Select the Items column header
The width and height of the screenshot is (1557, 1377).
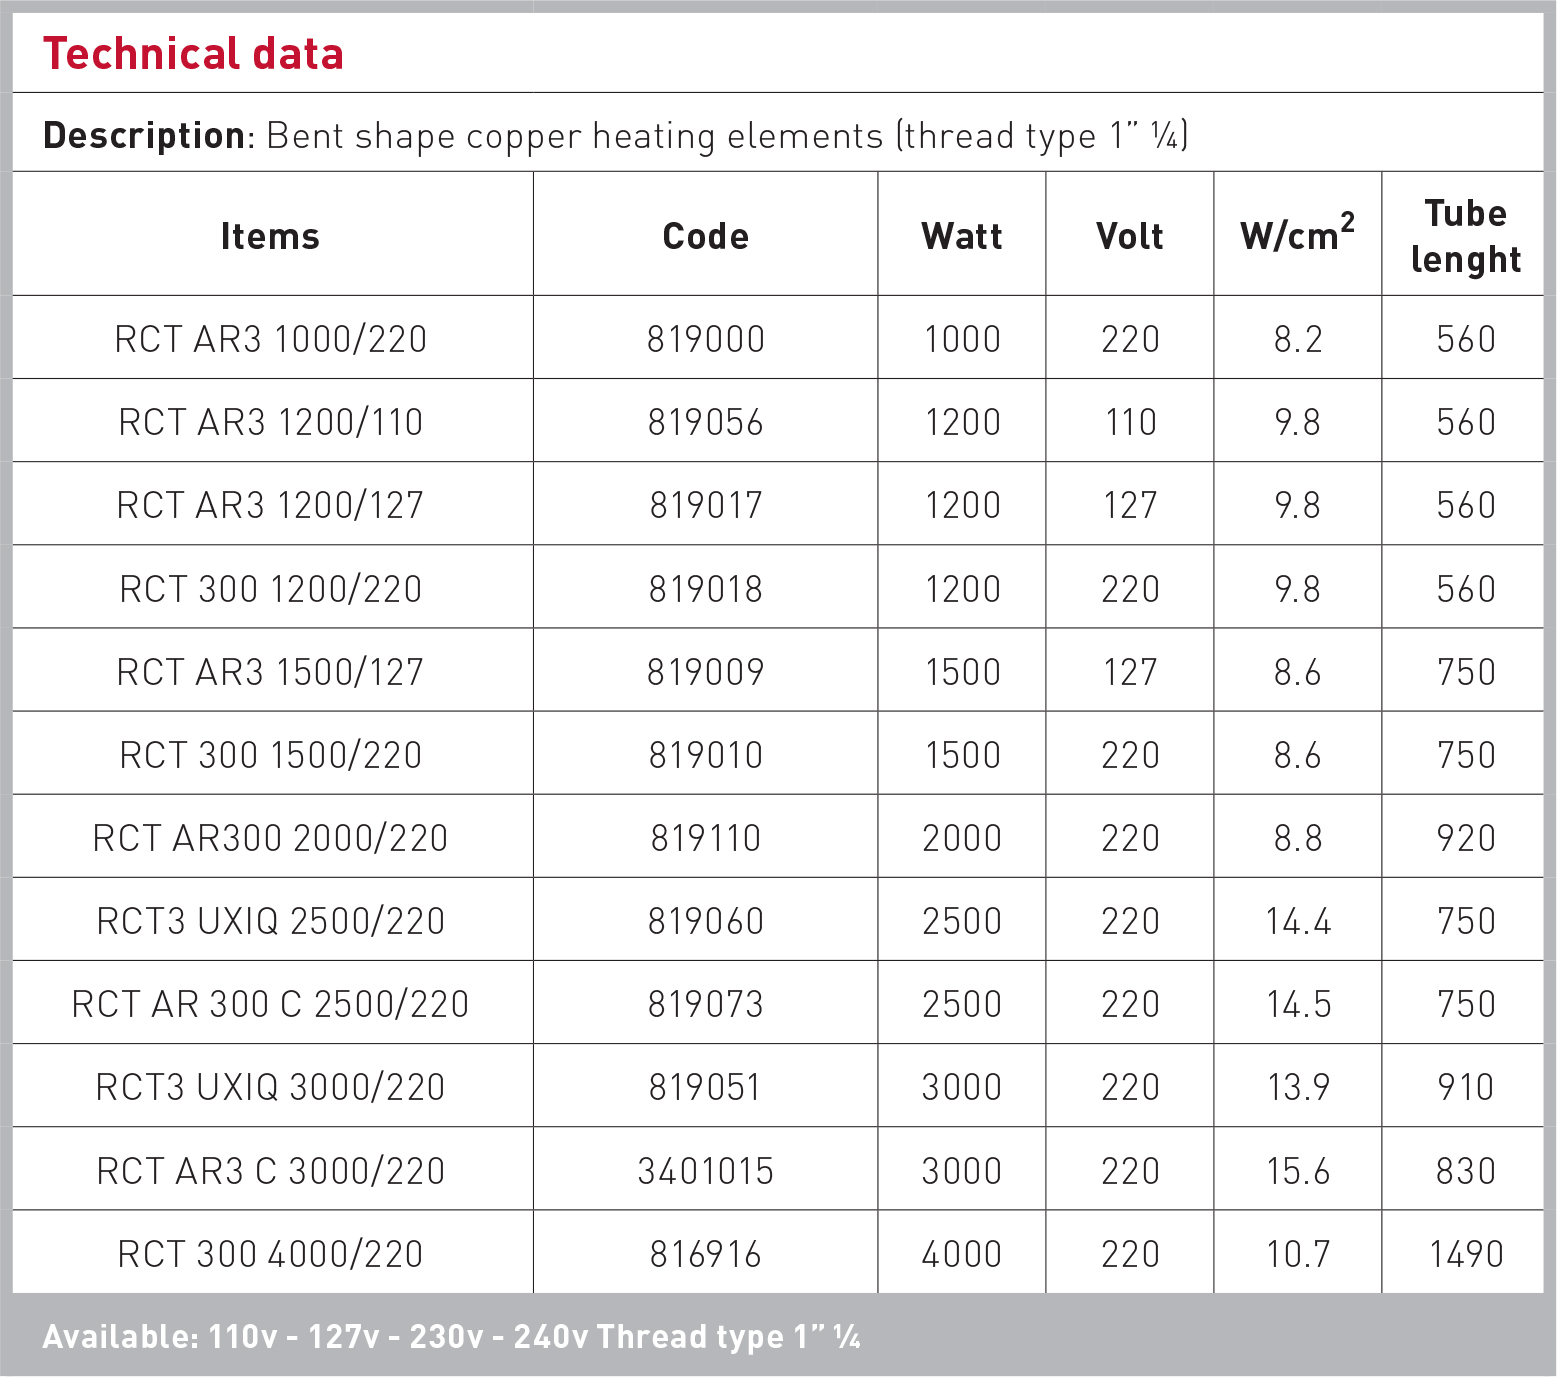tap(271, 237)
